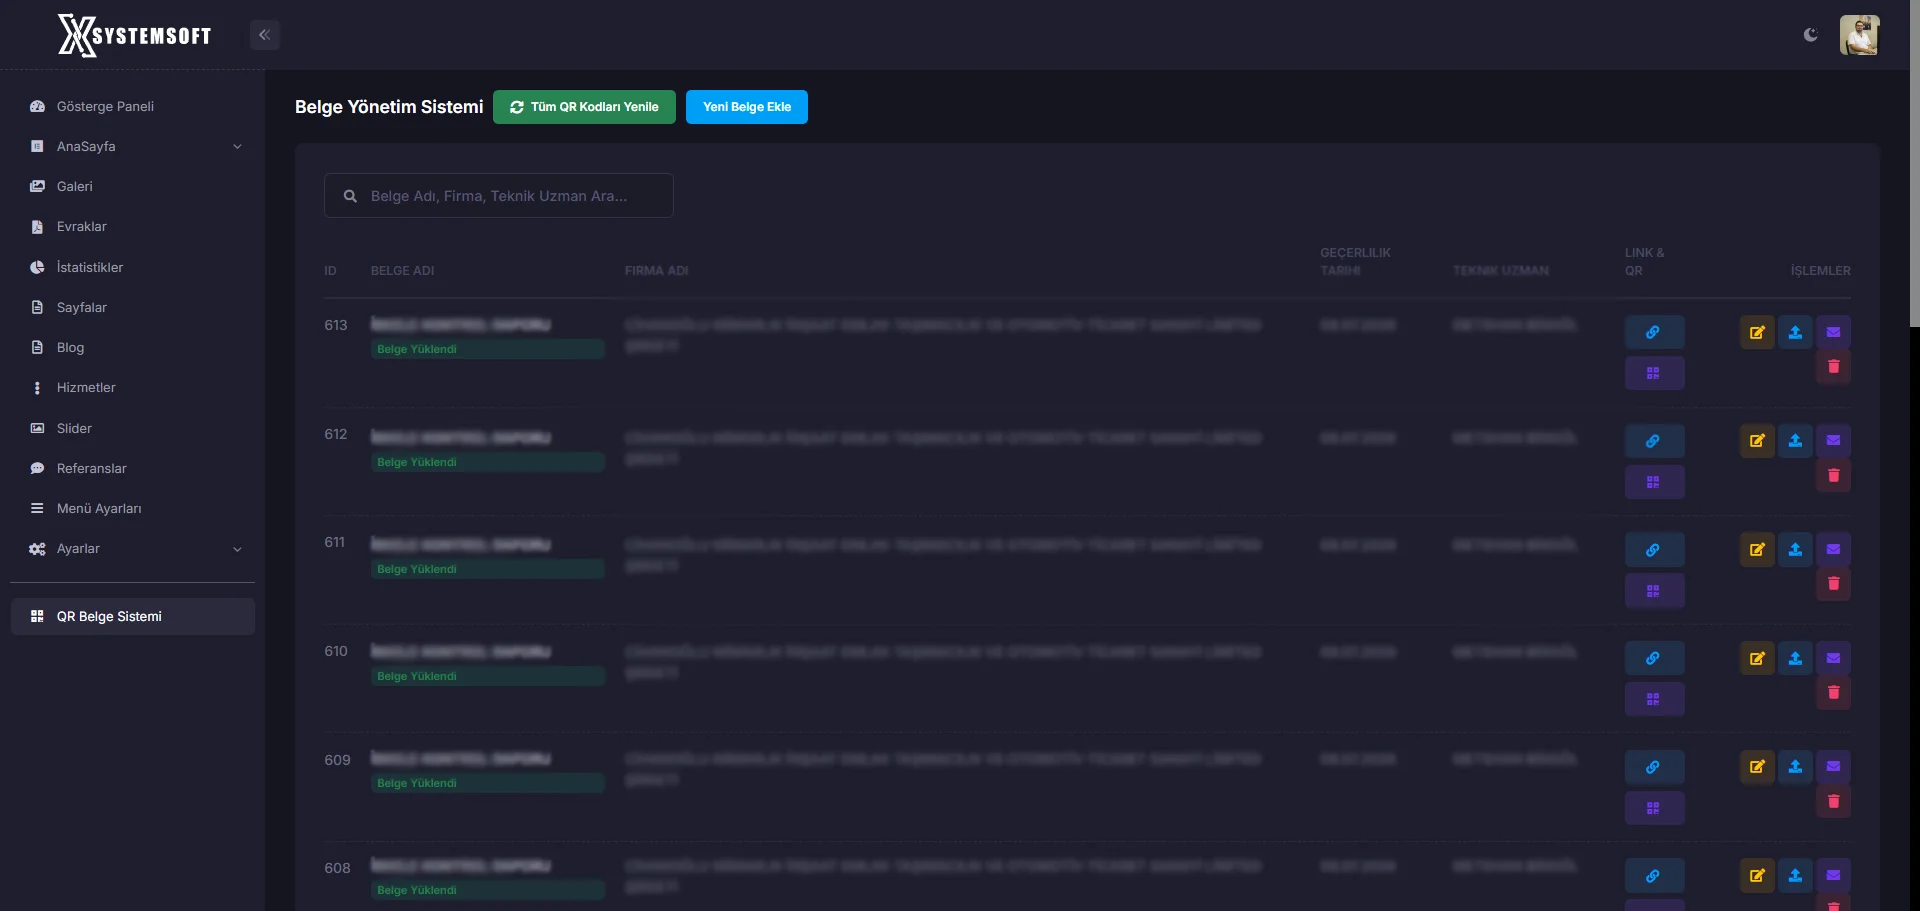Screen dimensions: 1920x911
Task: Expand the Ayarlar submenu
Action: pos(237,549)
